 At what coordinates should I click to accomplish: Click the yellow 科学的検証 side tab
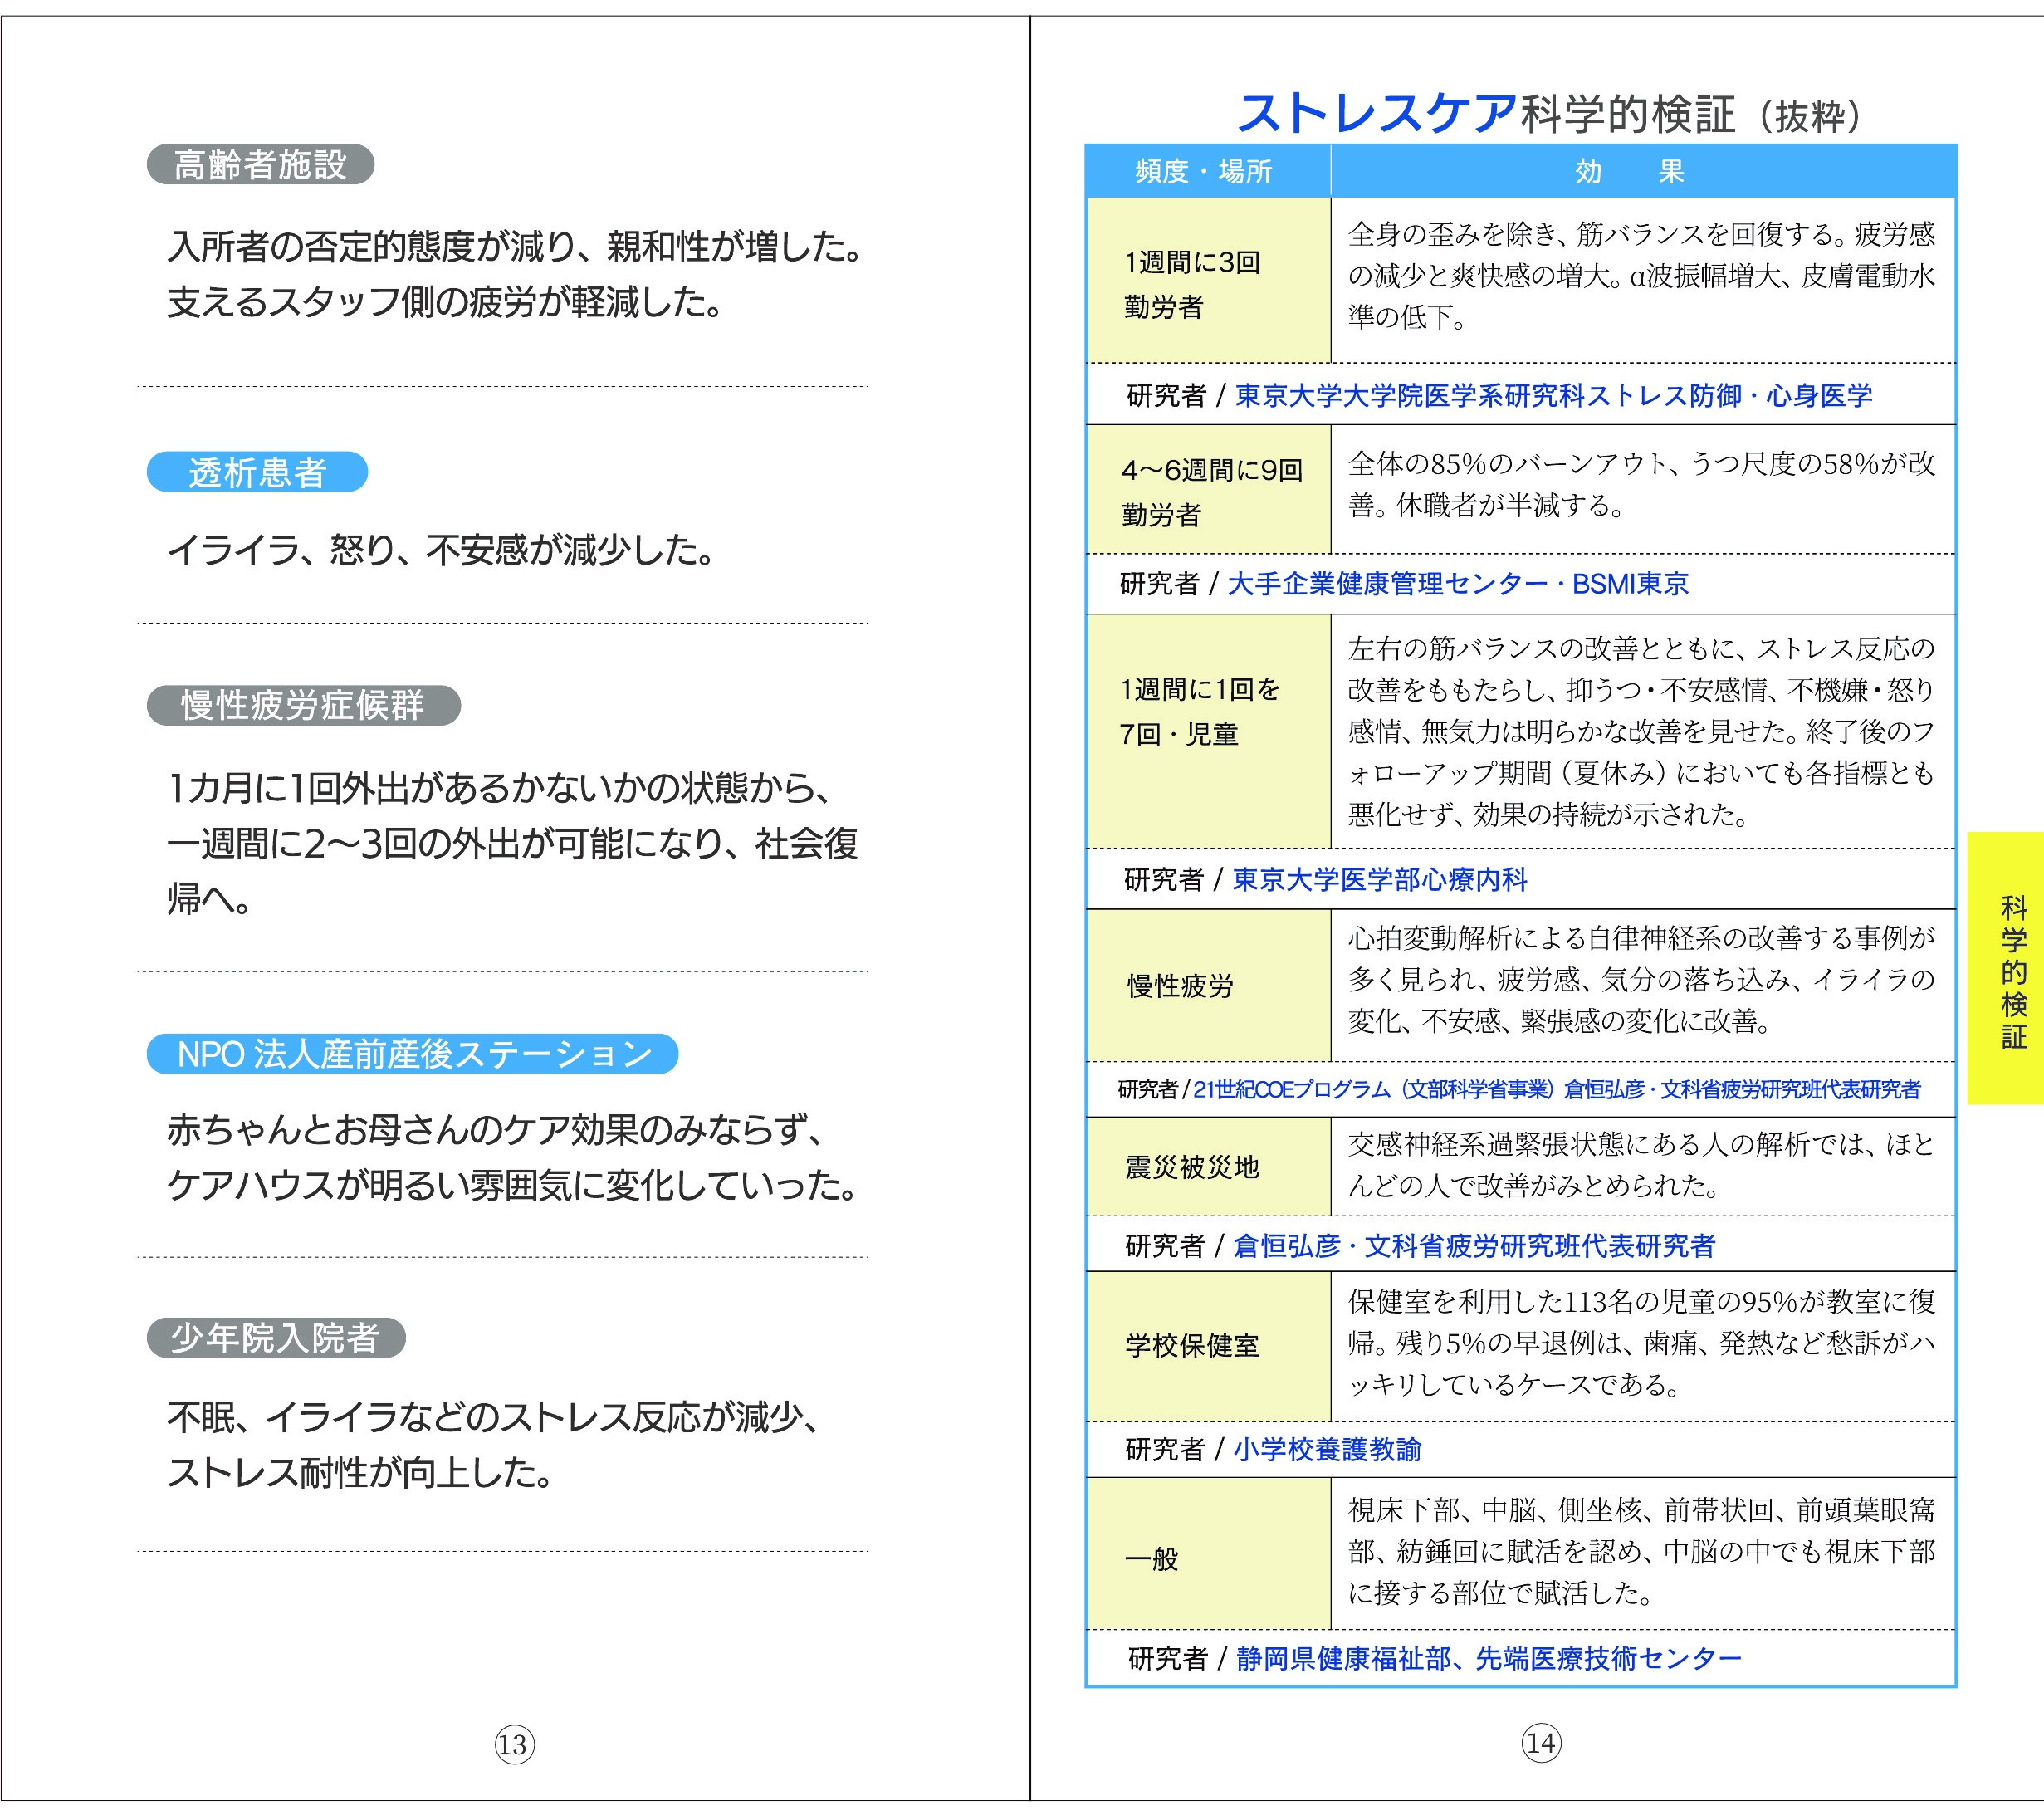[2006, 968]
